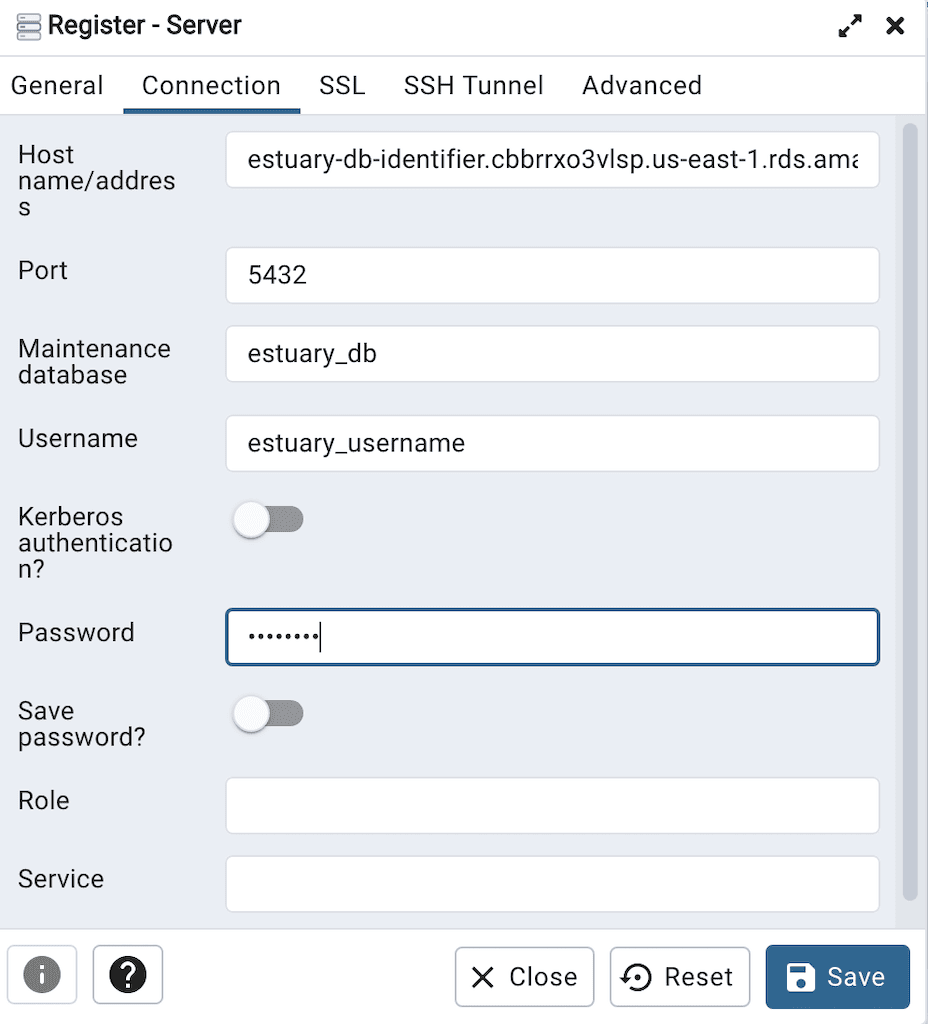
Task: Click the info icon at bottom left
Action: click(x=41, y=975)
